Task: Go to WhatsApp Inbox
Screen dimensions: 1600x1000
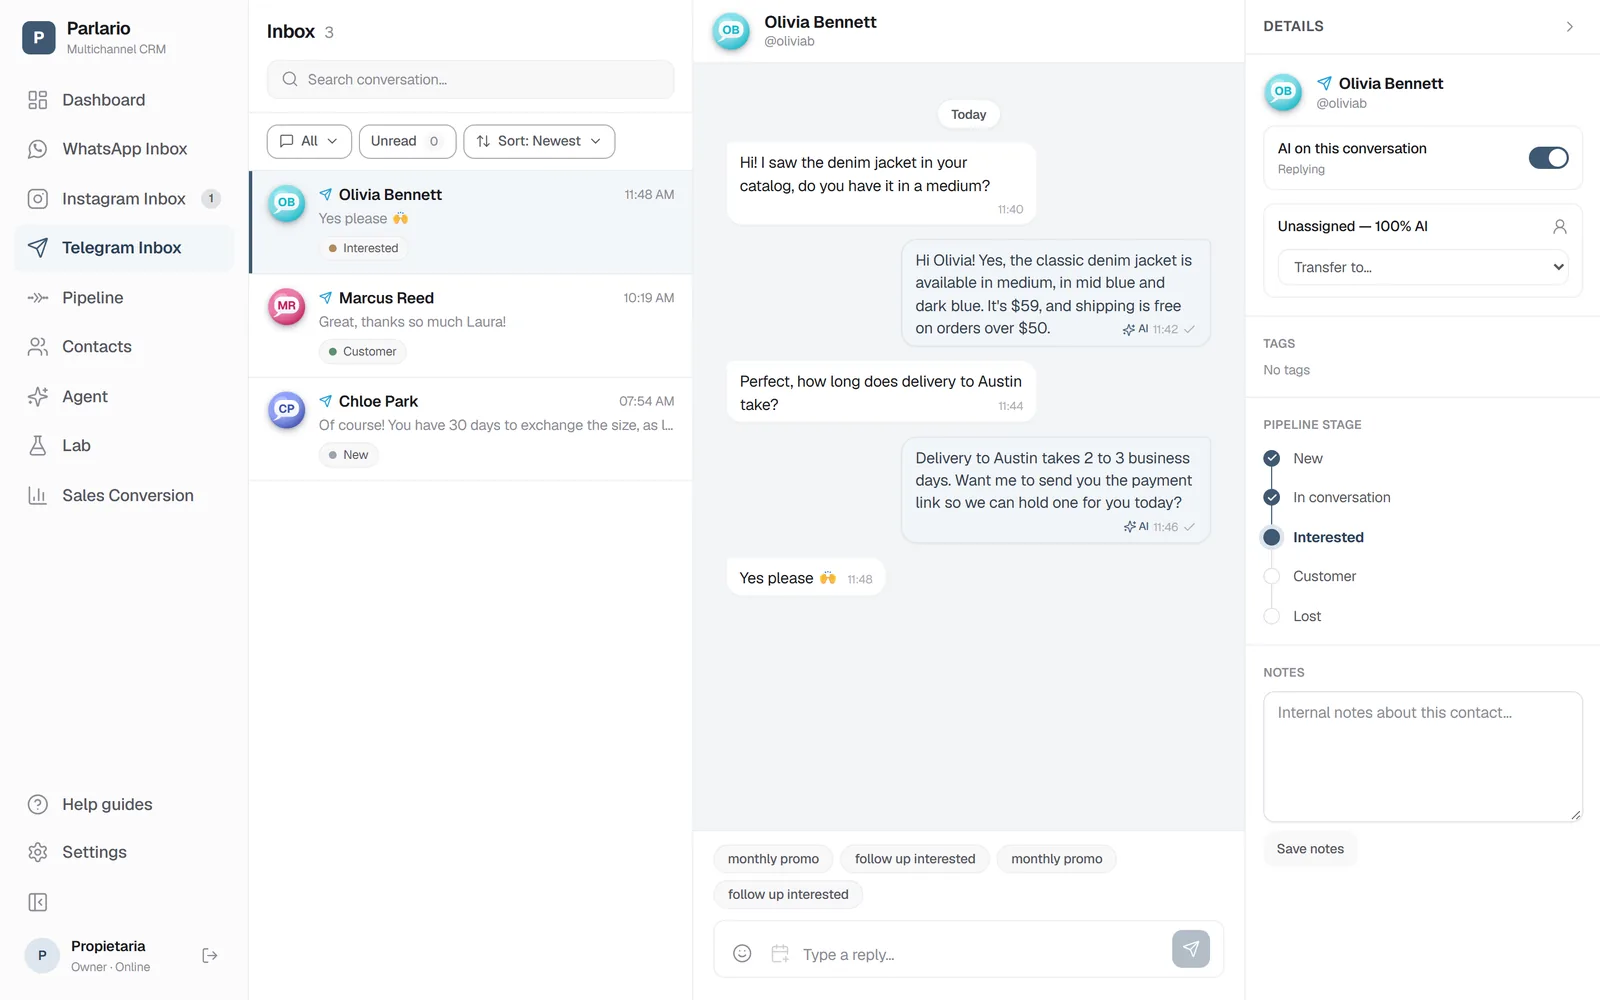Action: pos(124,149)
